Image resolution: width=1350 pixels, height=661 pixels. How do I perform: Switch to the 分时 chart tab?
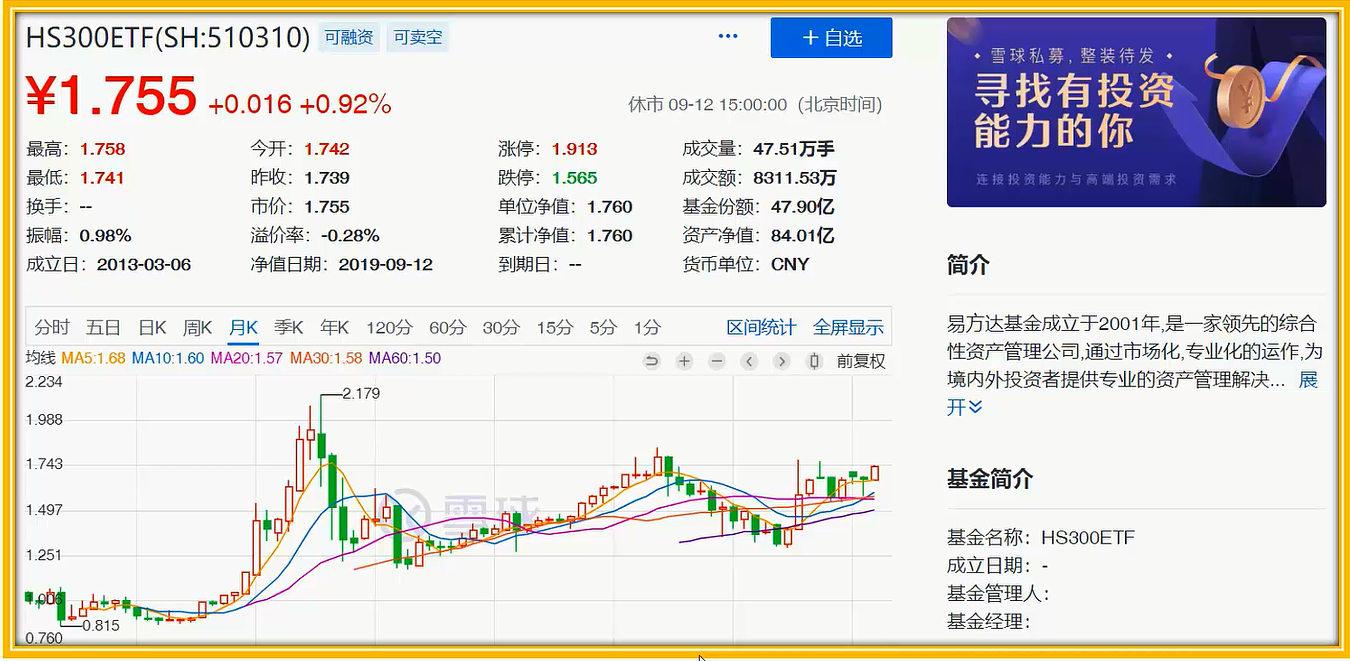pyautogui.click(x=52, y=327)
